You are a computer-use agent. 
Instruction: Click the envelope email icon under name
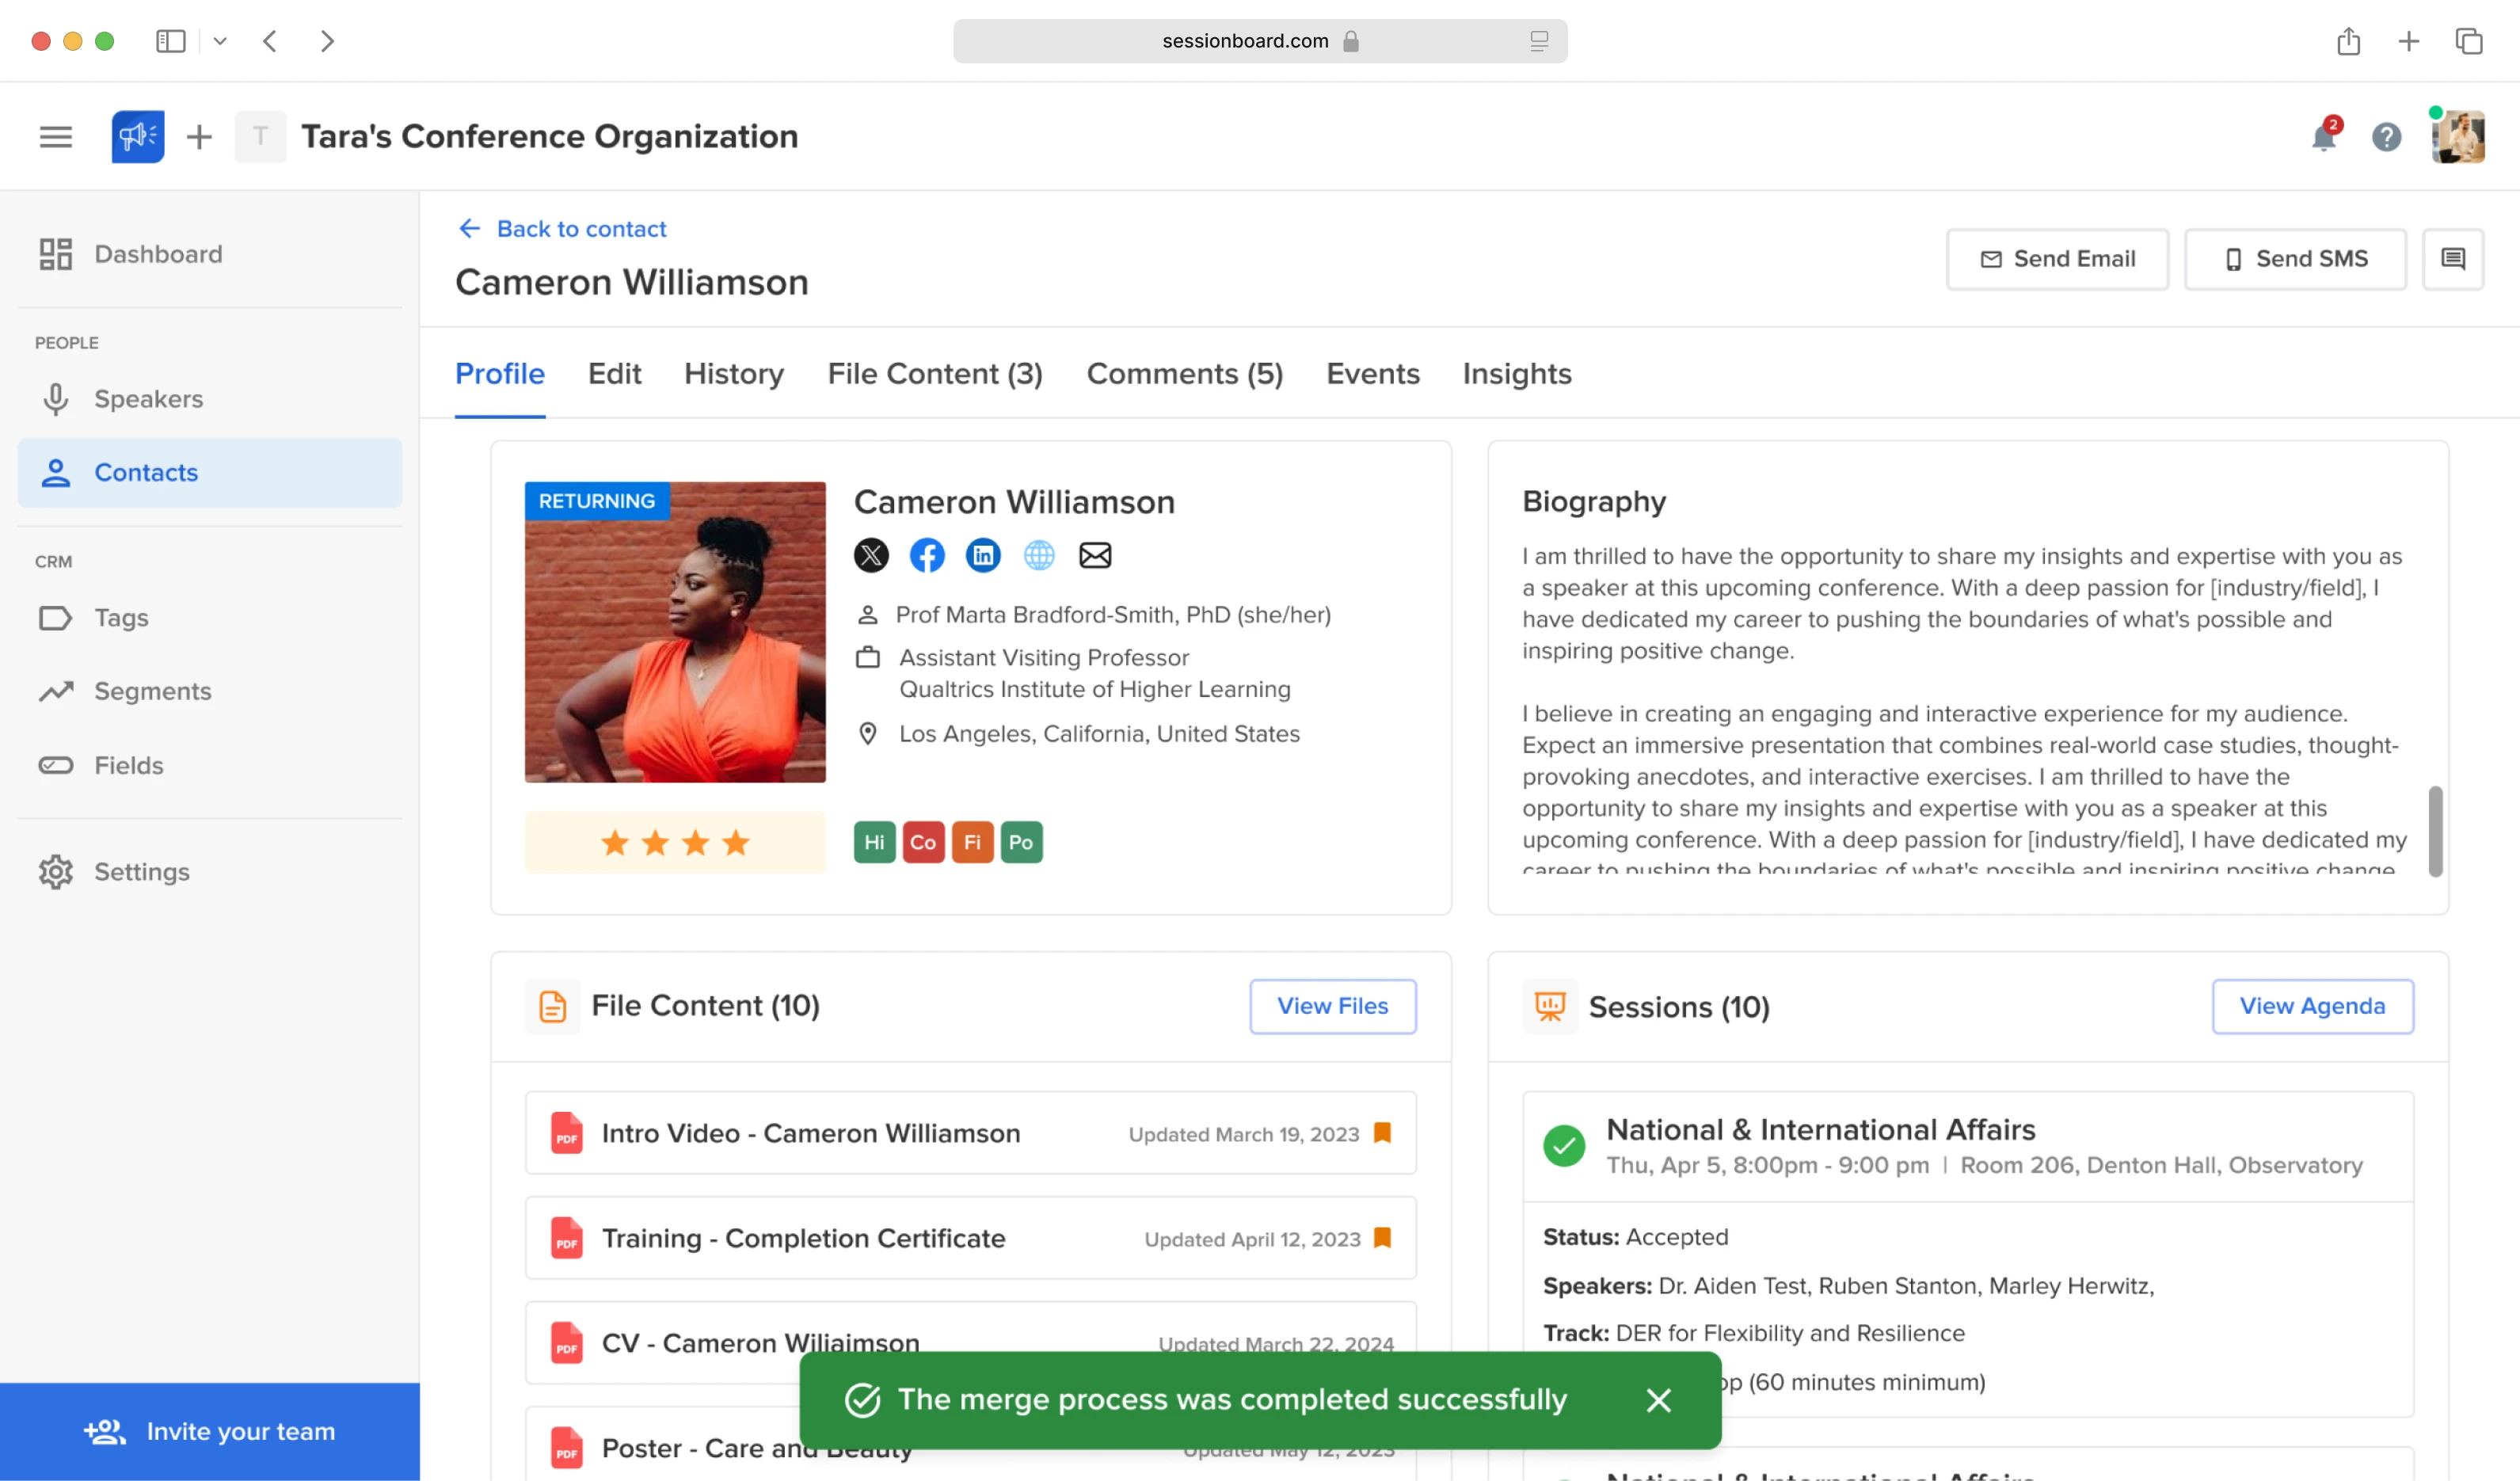pos(1095,555)
